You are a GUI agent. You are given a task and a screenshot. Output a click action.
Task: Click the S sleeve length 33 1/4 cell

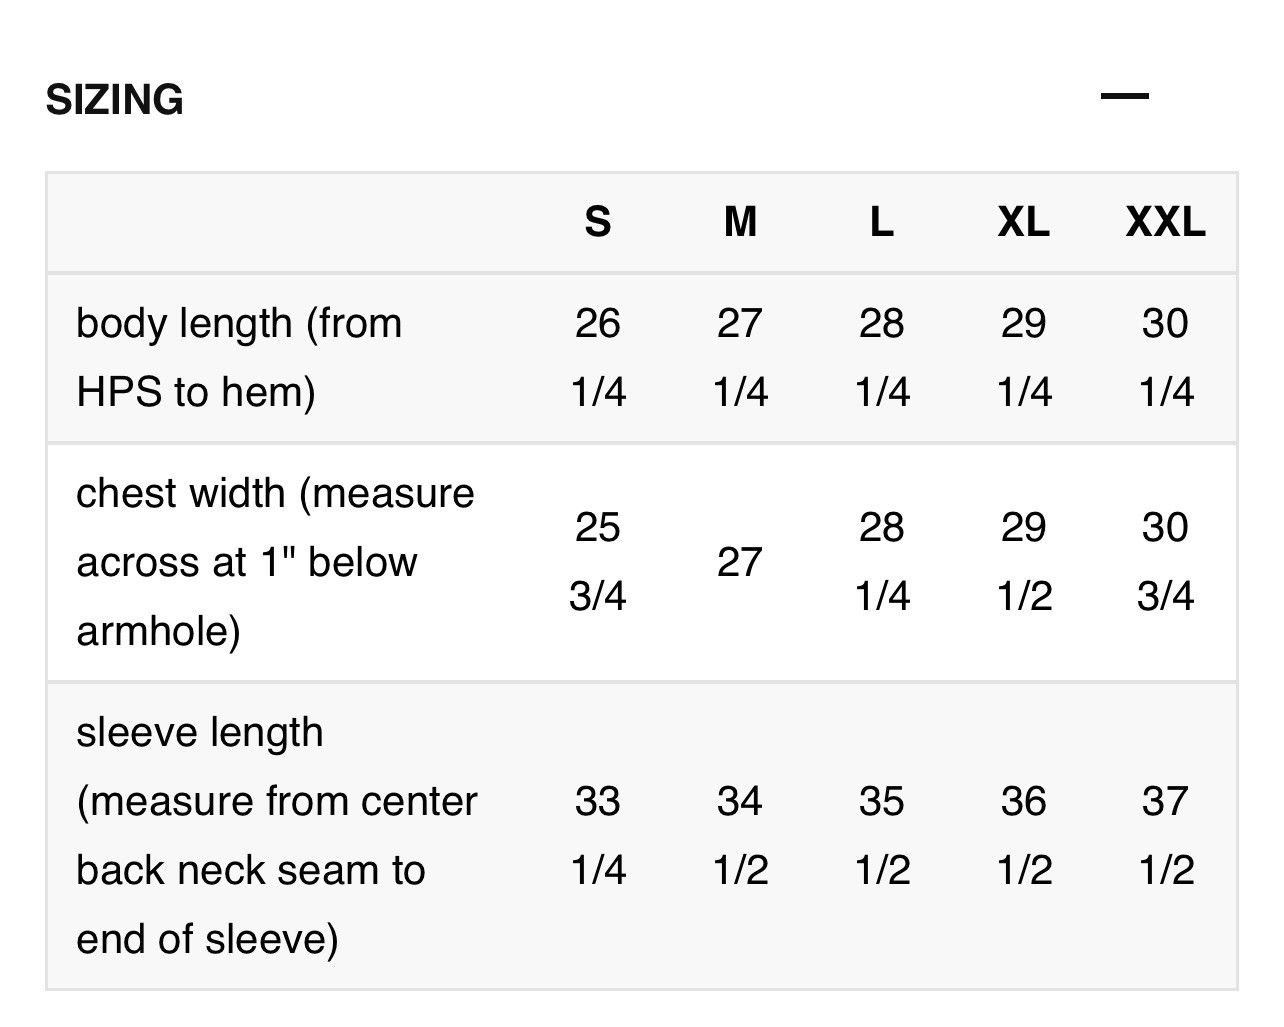[x=598, y=836]
